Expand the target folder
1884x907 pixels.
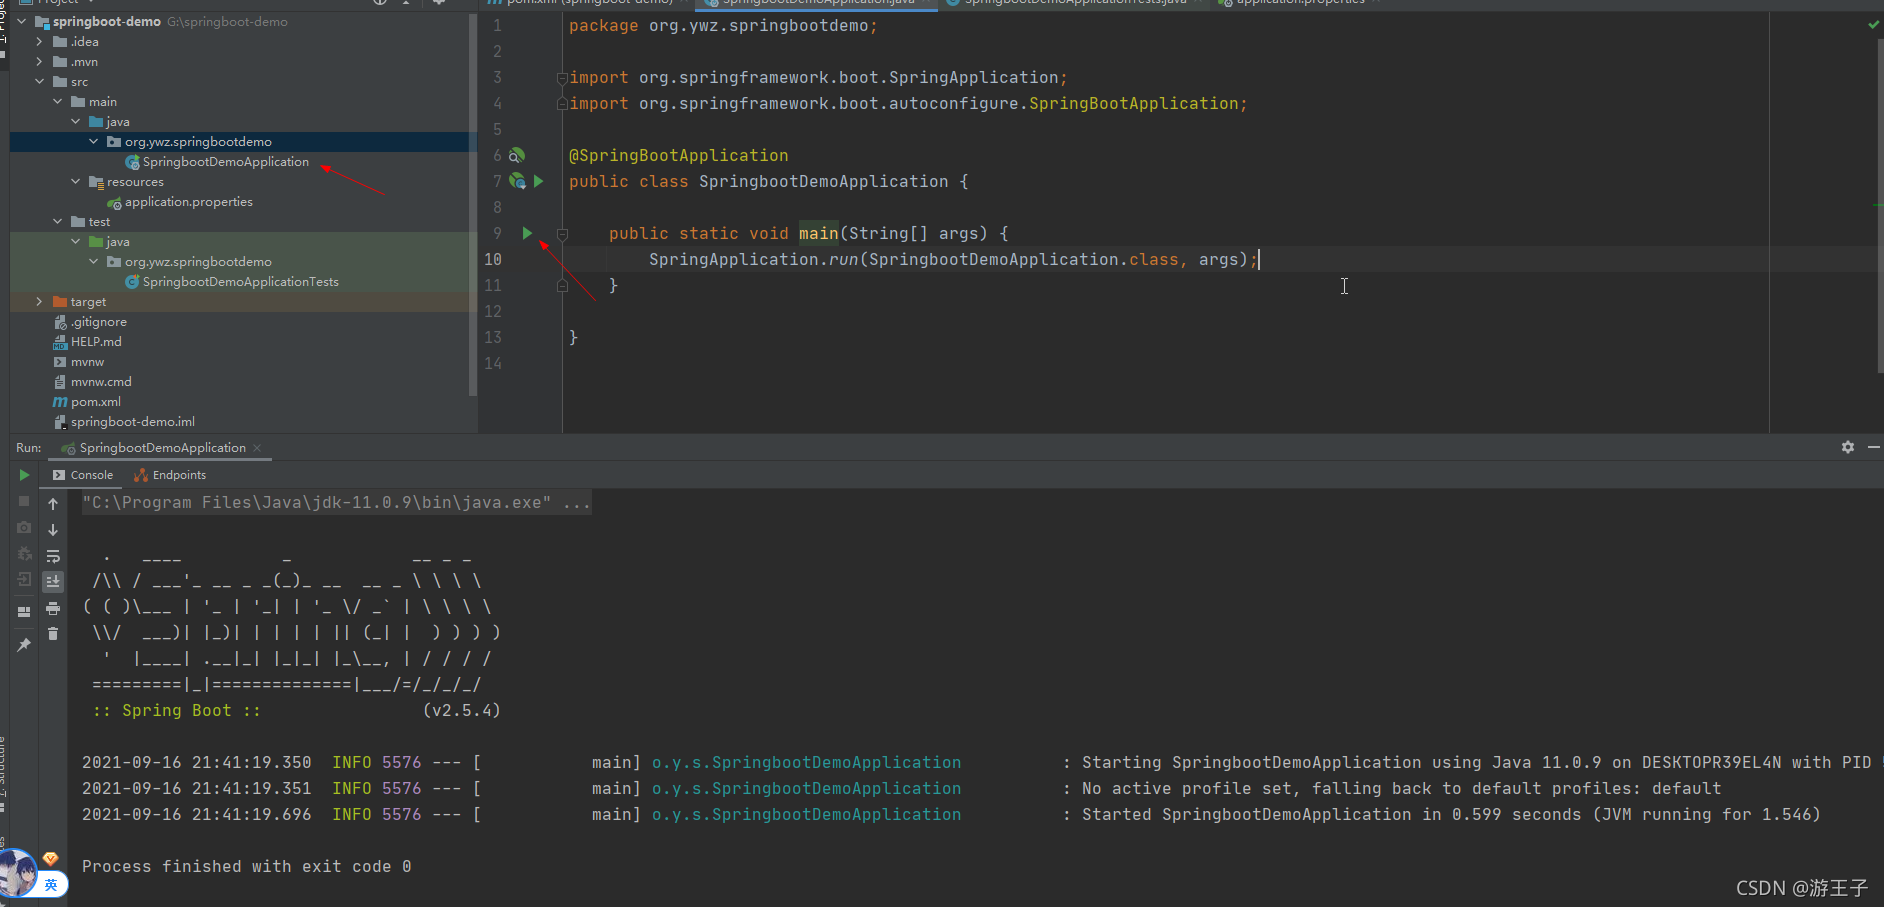coord(39,301)
